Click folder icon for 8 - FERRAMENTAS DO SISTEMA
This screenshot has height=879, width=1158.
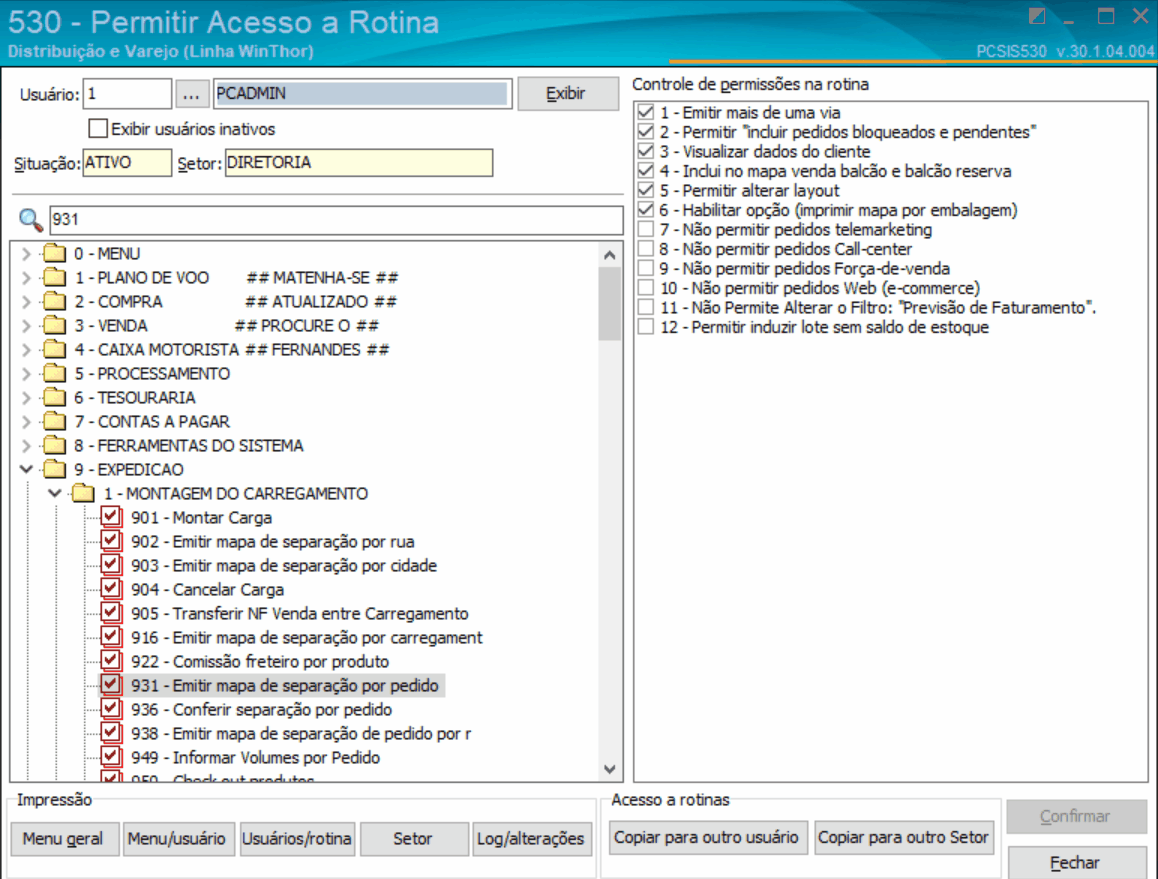point(54,445)
